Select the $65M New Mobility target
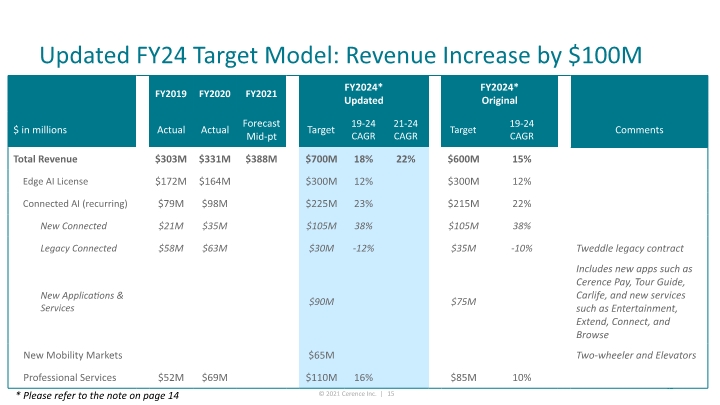This screenshot has width=720, height=405. 321,355
